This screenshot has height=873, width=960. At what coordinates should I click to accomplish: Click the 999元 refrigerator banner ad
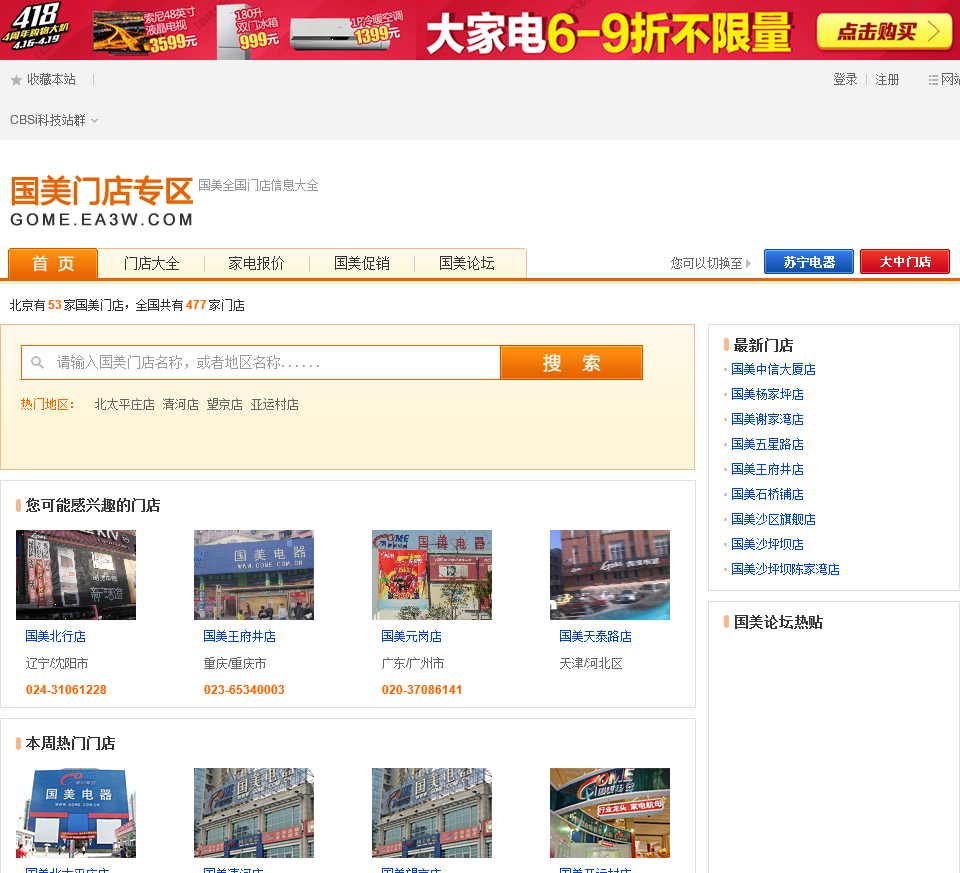pos(250,30)
